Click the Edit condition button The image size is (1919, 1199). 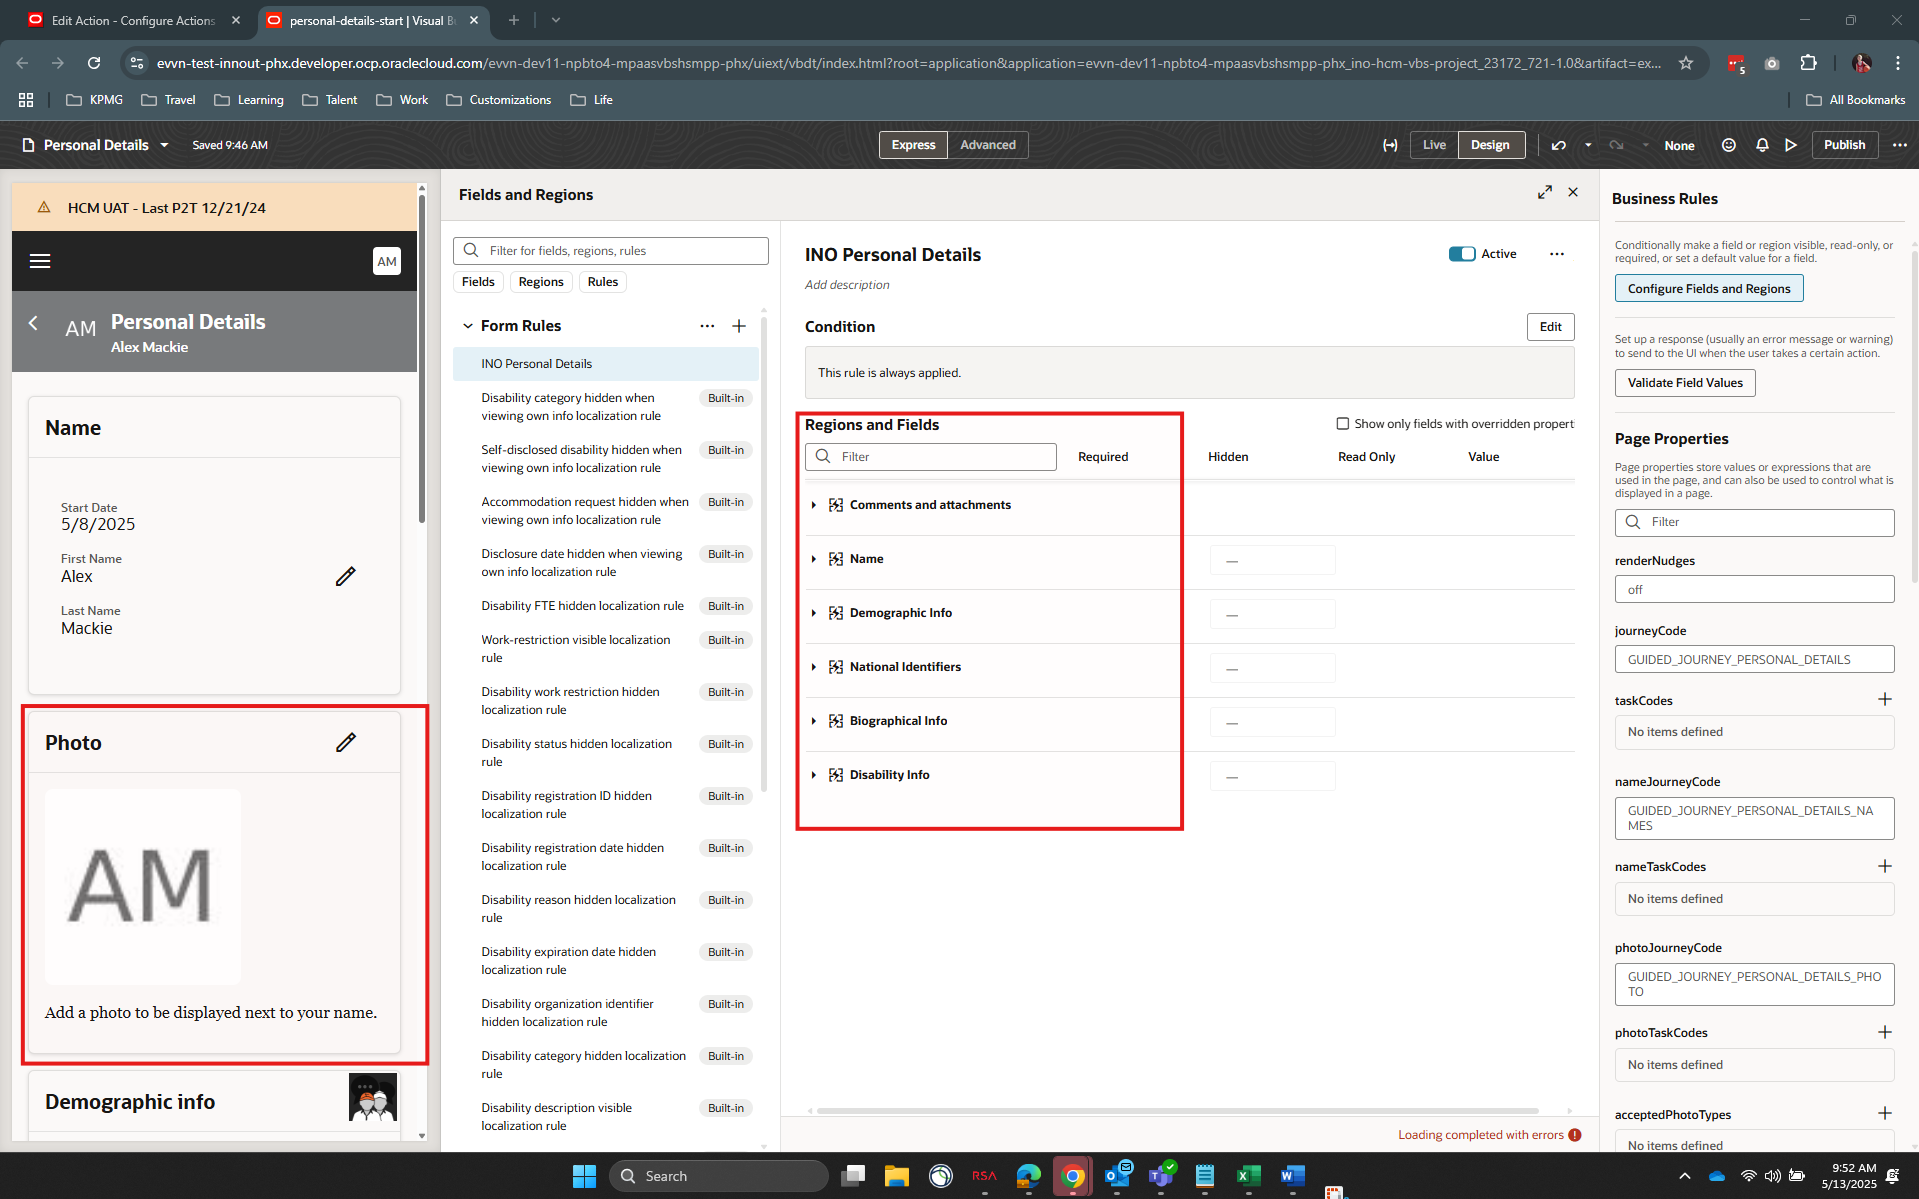pos(1550,327)
